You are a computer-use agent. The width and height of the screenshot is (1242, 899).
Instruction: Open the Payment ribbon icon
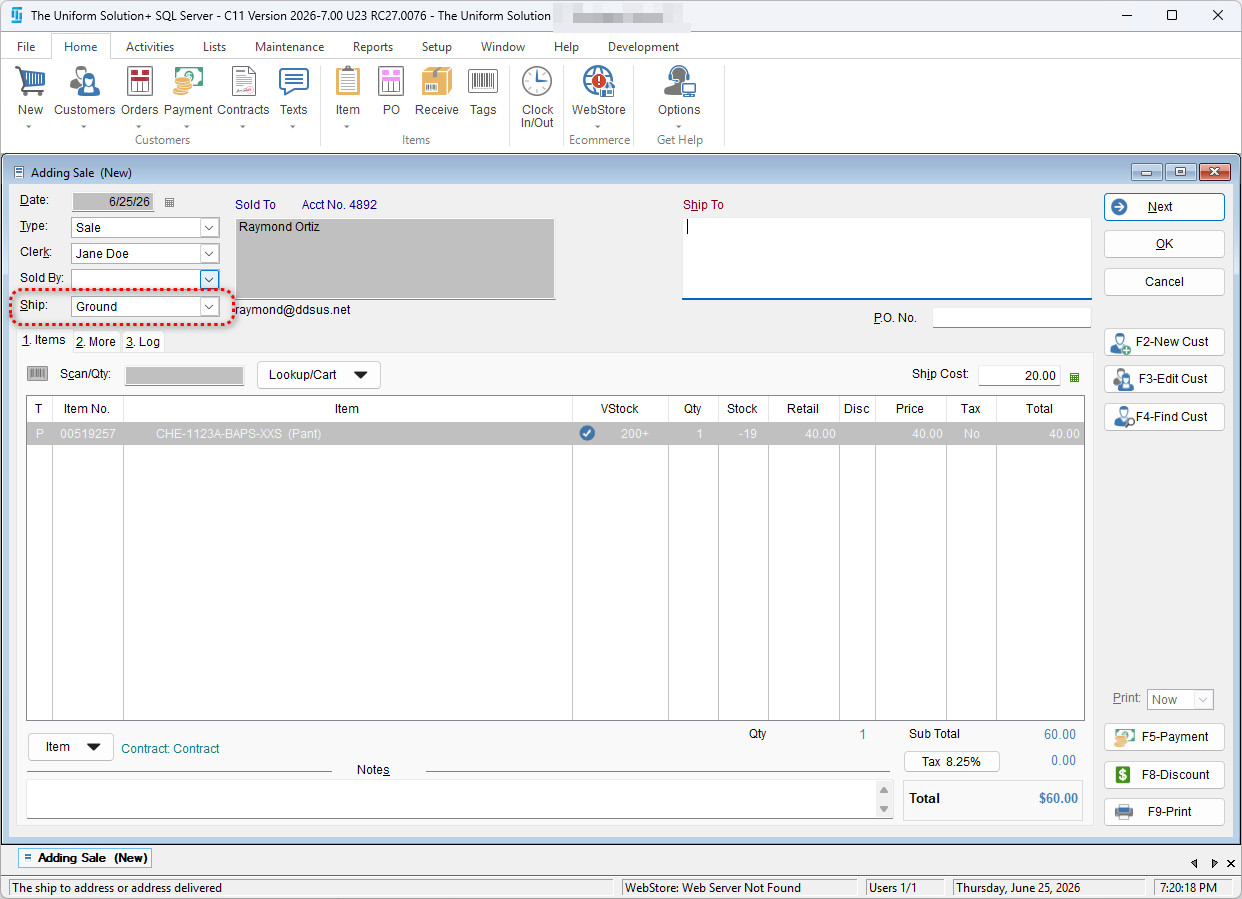point(188,82)
